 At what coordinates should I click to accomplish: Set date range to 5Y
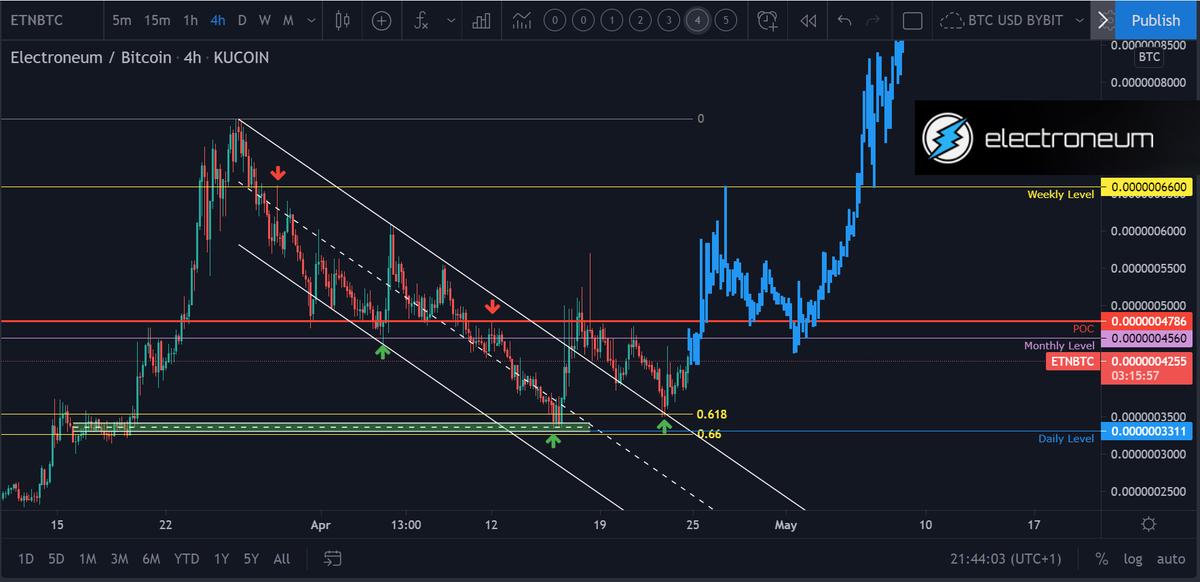pos(251,558)
